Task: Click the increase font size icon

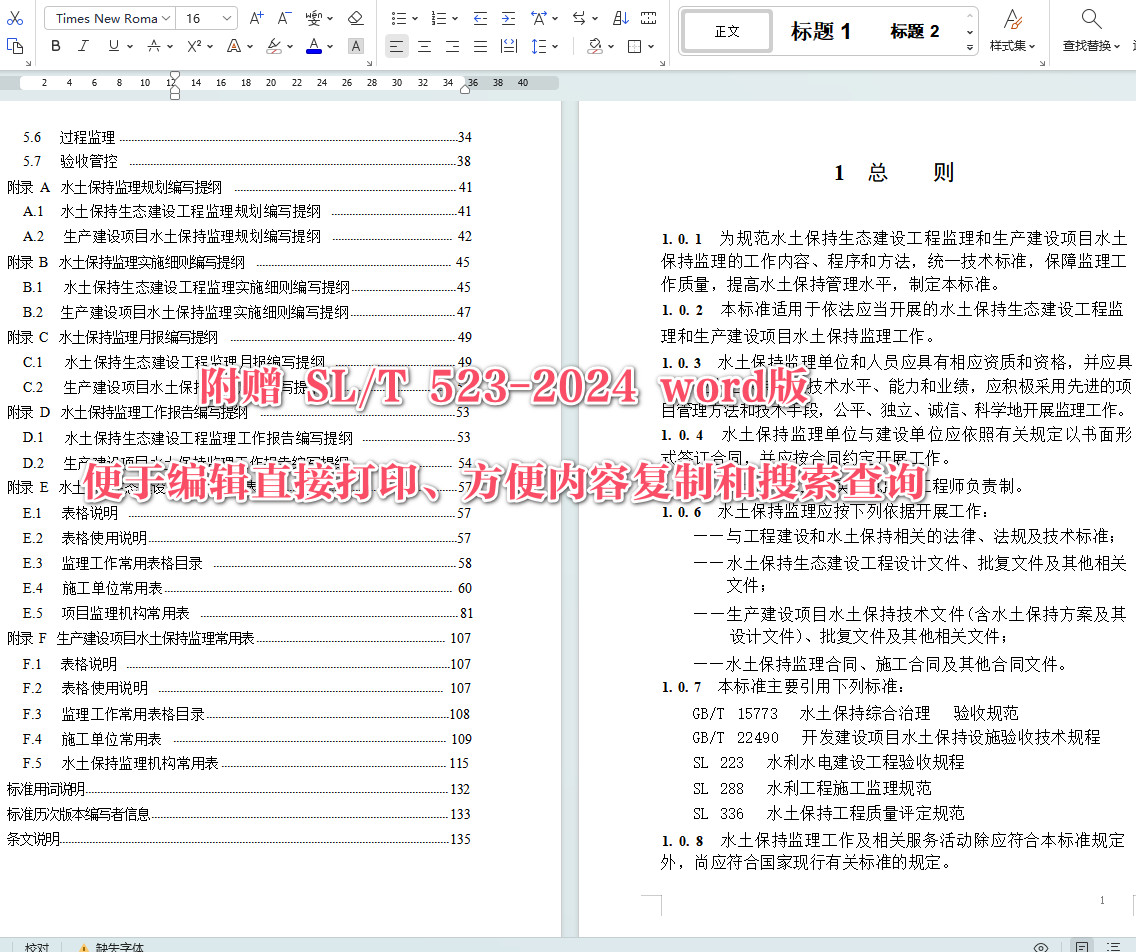Action: (256, 17)
